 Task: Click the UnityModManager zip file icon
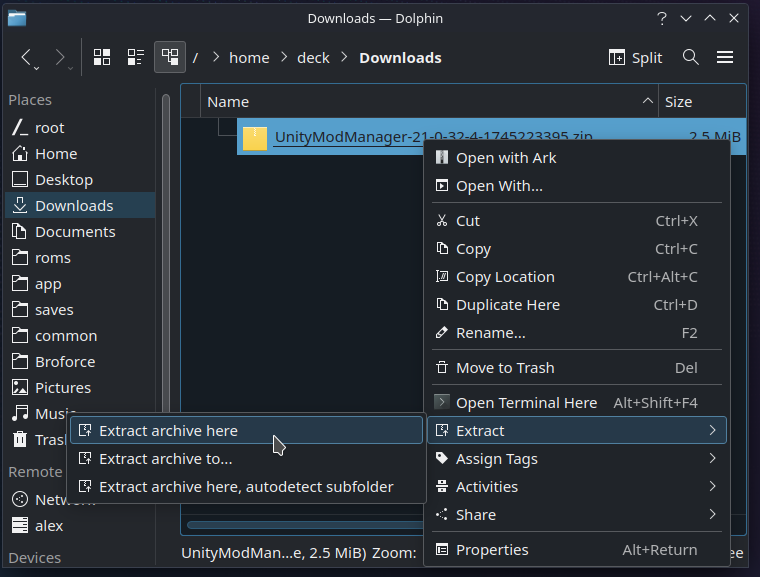tap(255, 138)
